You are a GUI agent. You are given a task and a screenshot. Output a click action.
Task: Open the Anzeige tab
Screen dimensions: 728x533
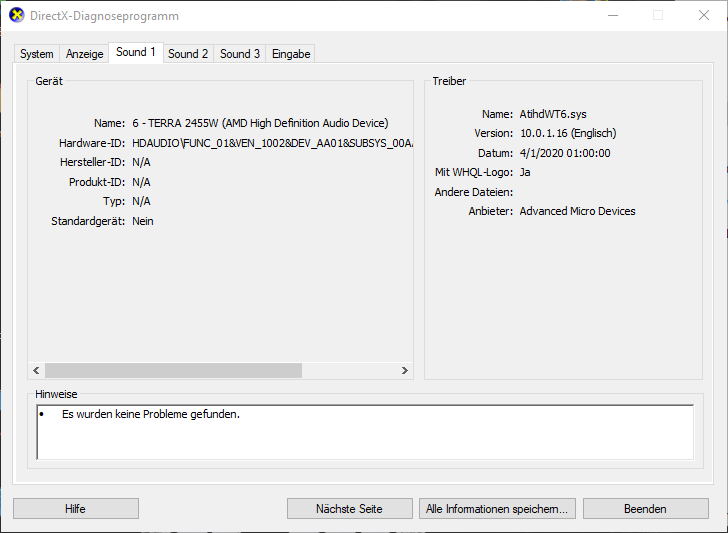84,54
